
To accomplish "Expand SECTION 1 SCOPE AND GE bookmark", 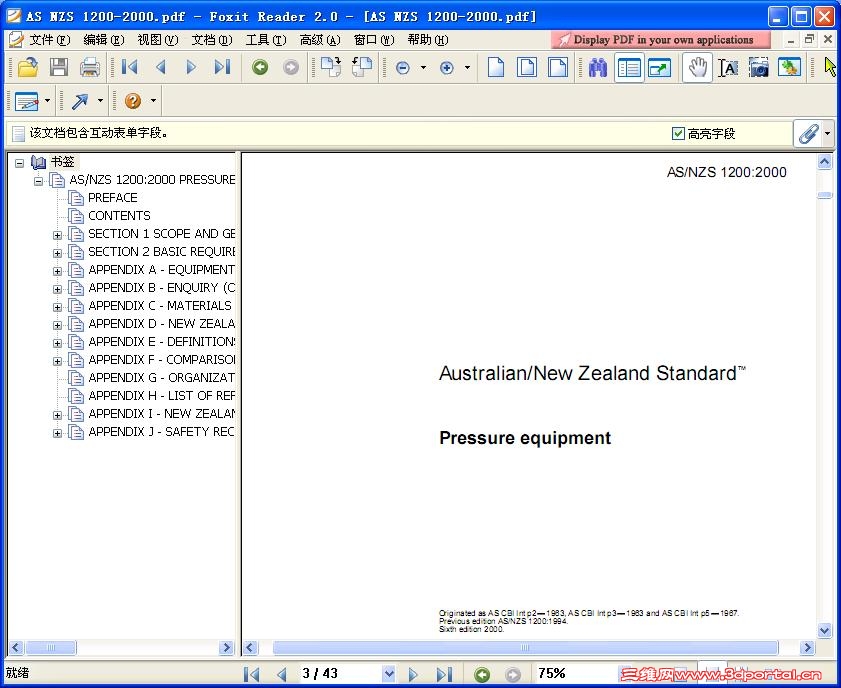I will pyautogui.click(x=57, y=235).
